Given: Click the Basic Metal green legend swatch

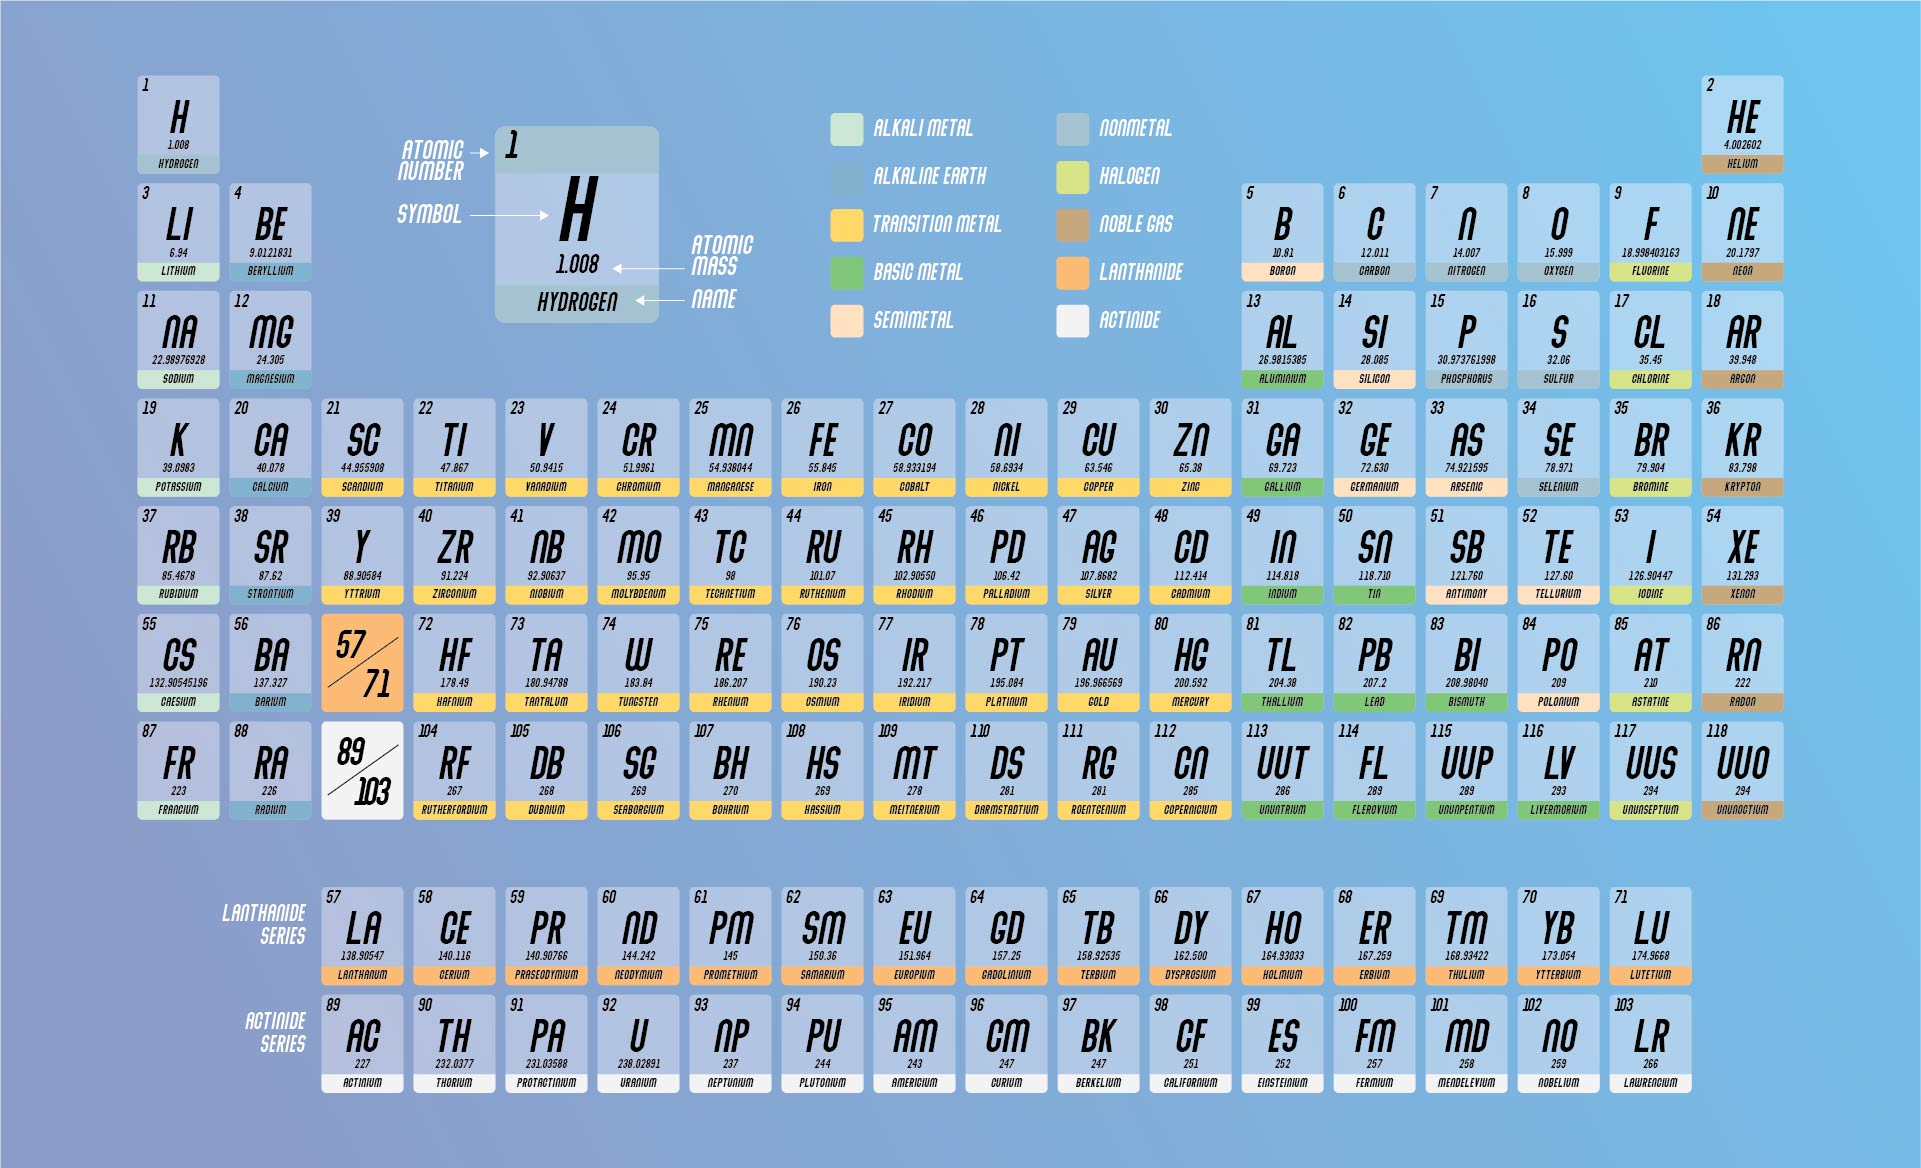Looking at the screenshot, I should pyautogui.click(x=847, y=273).
